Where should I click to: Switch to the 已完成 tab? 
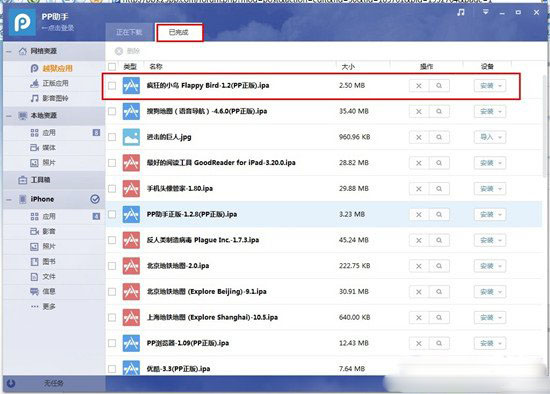pyautogui.click(x=179, y=33)
